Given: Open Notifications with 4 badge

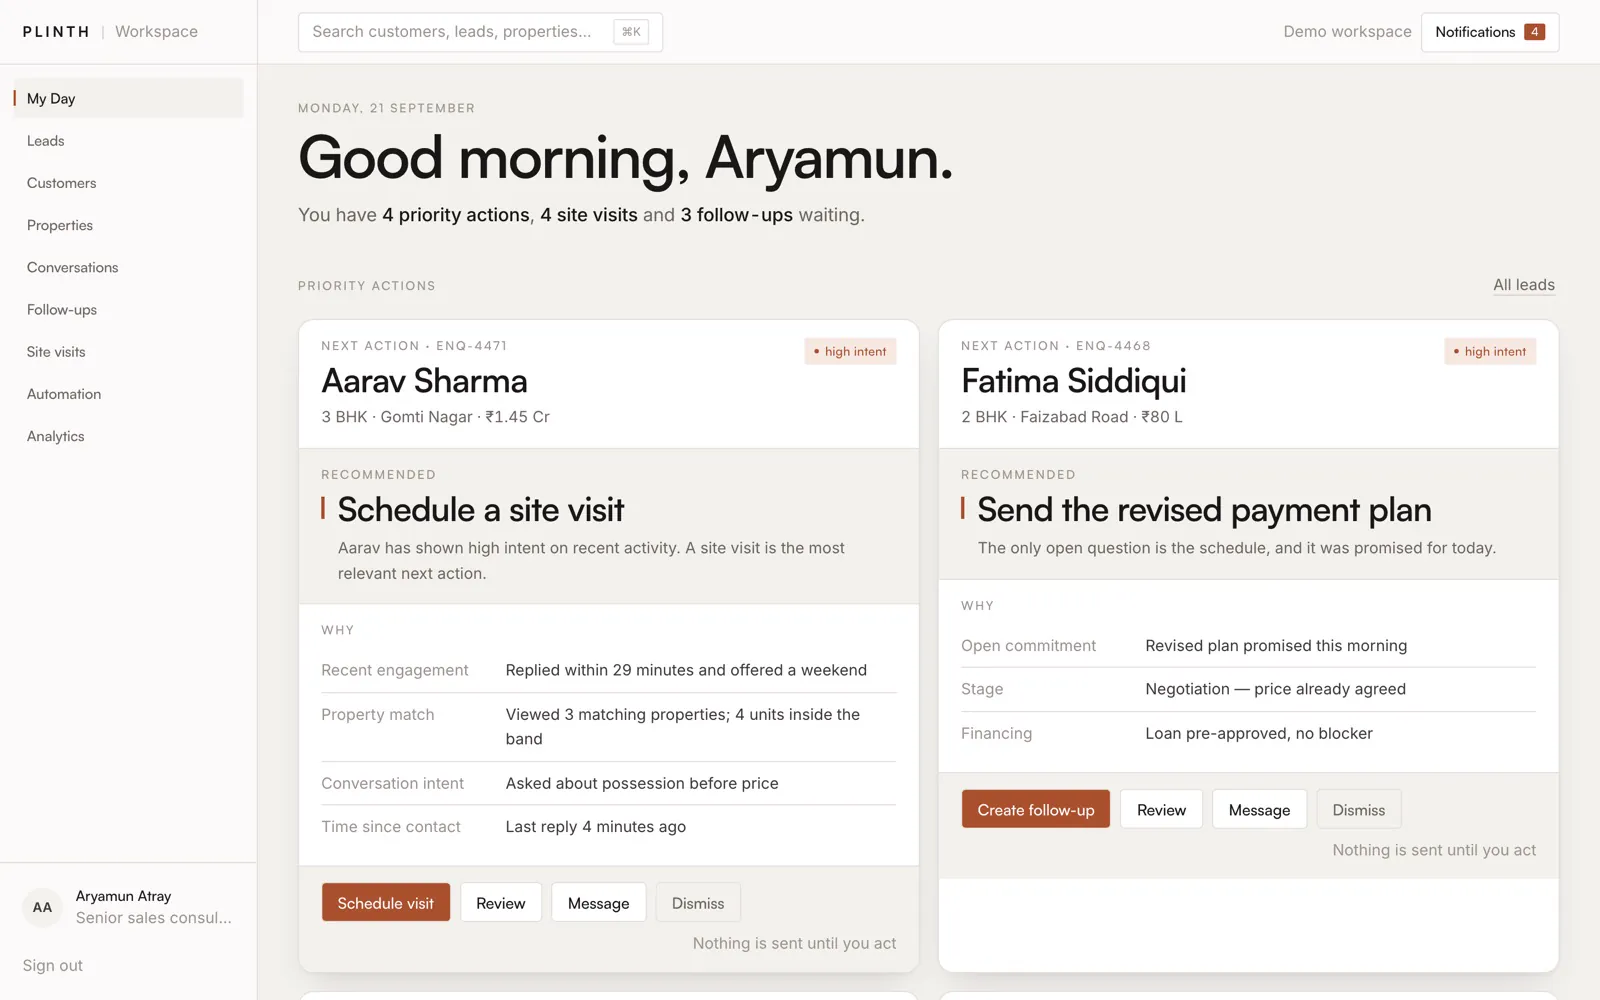Looking at the screenshot, I should (x=1490, y=32).
